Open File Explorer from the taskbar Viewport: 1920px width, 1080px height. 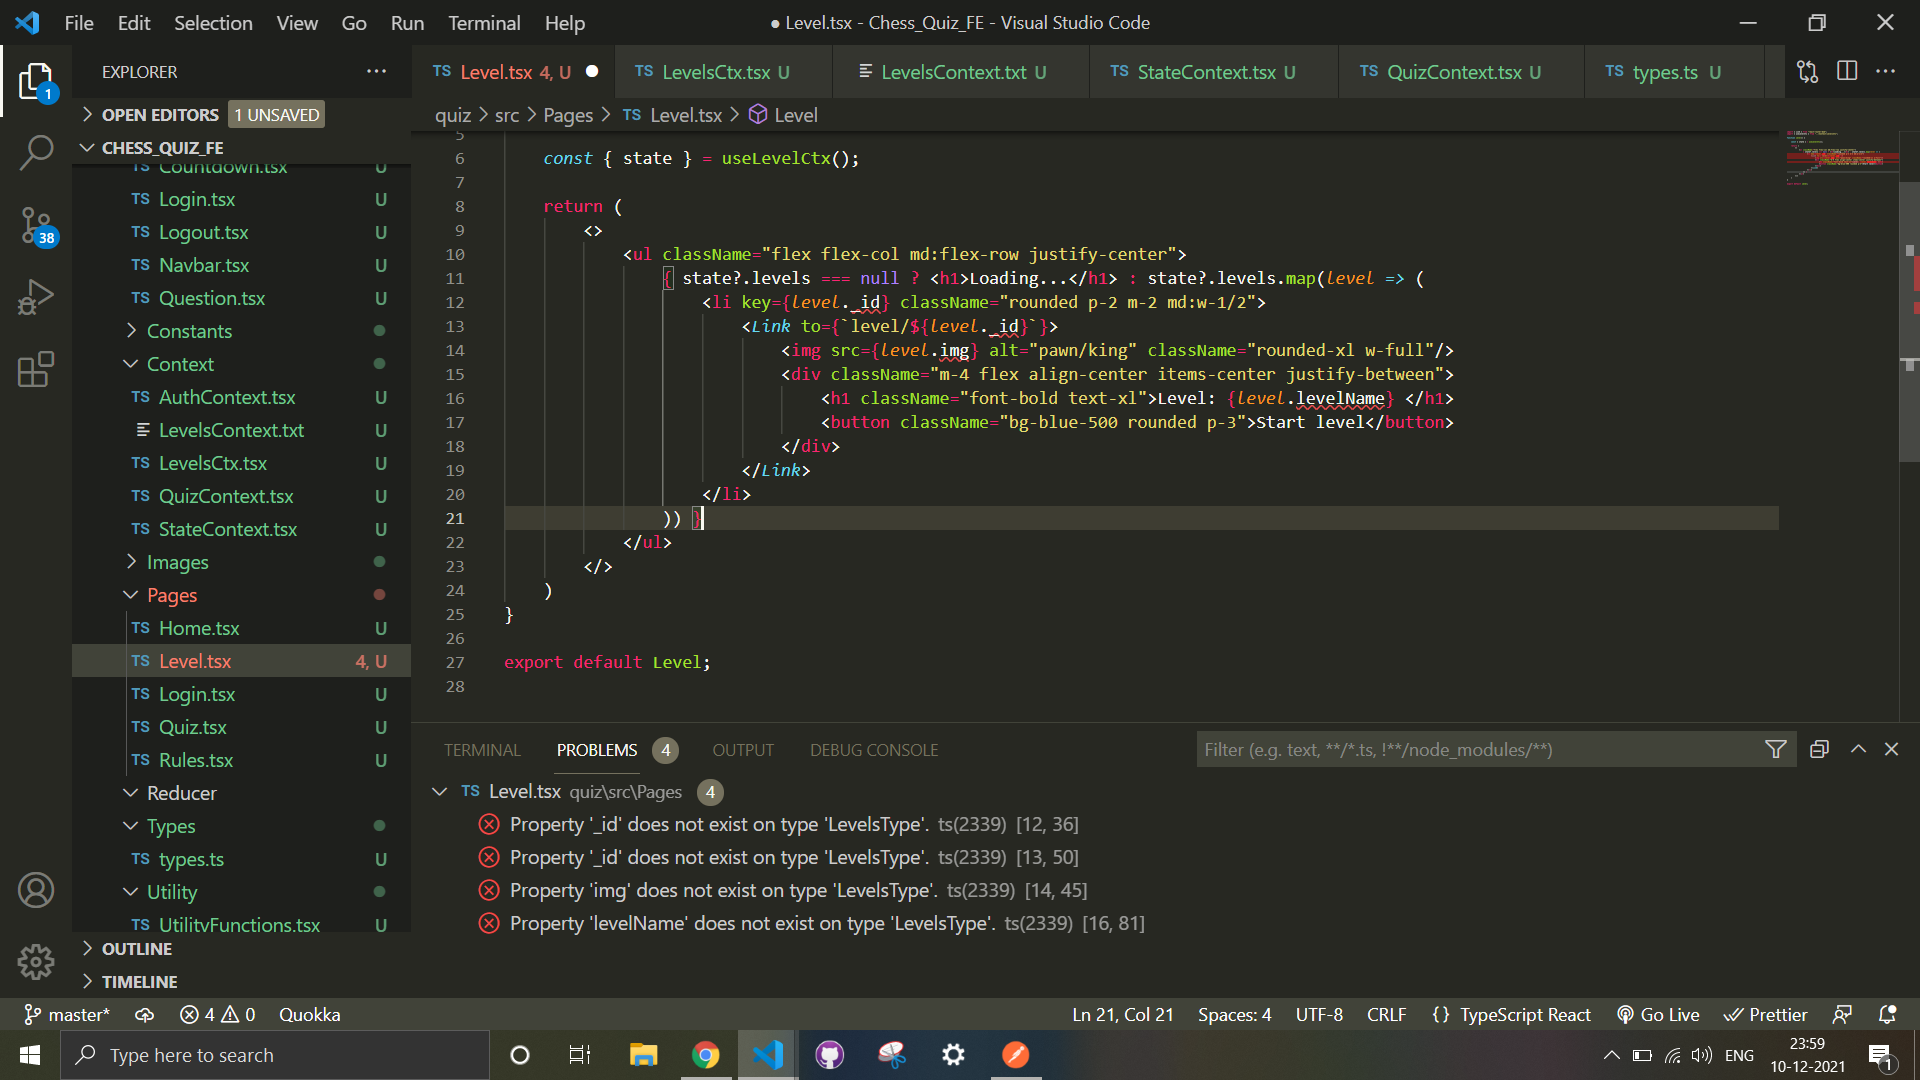(643, 1055)
